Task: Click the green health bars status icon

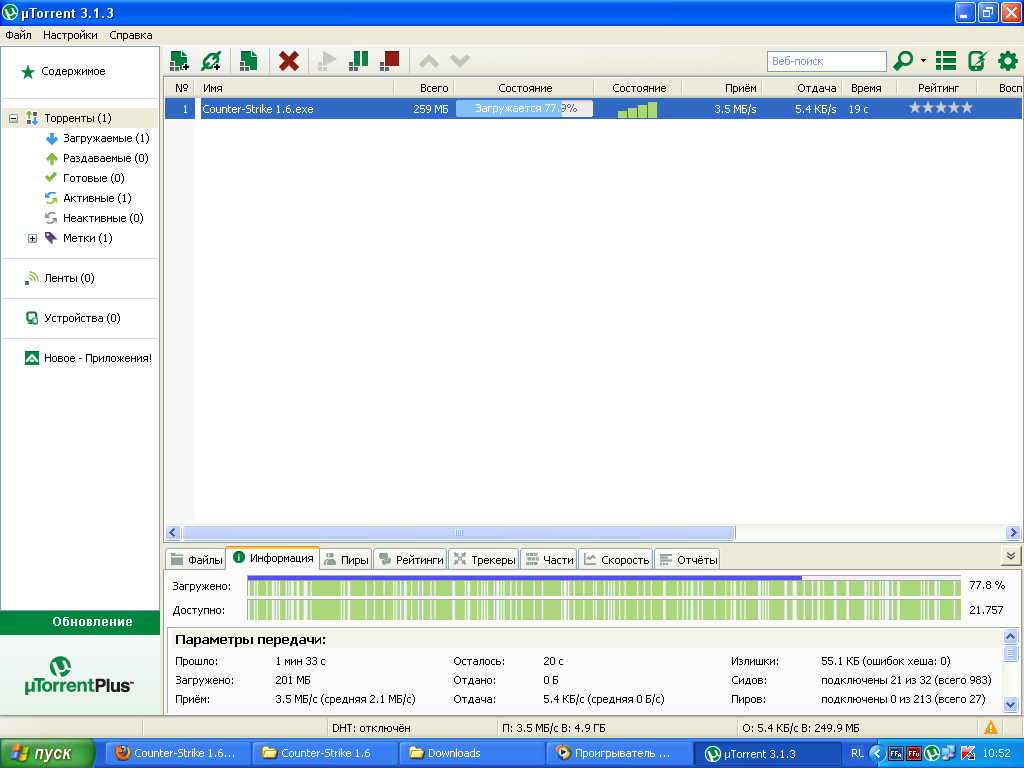Action: pyautogui.click(x=637, y=110)
